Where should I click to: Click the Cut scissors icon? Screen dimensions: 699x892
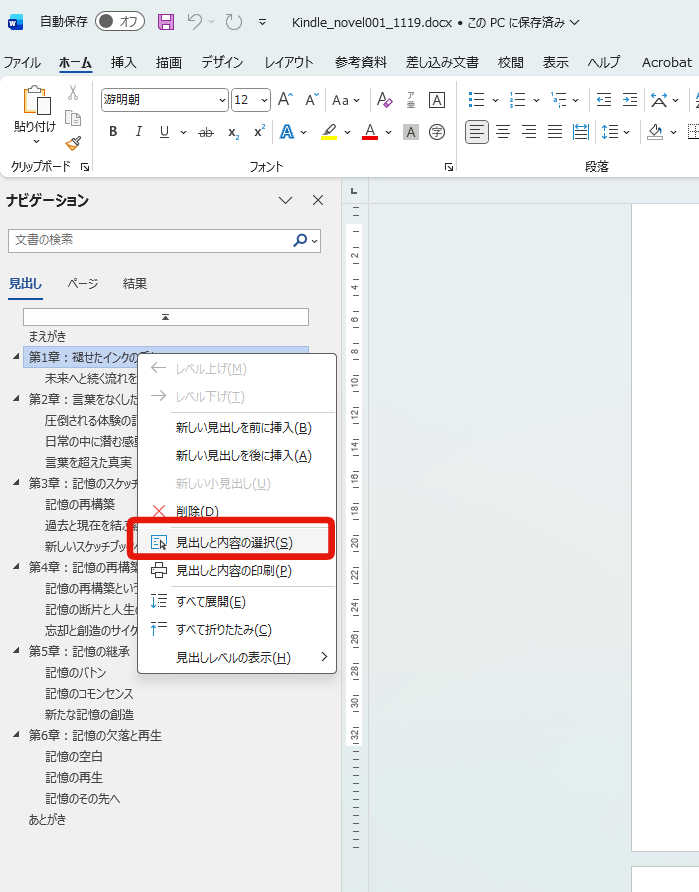click(x=73, y=92)
